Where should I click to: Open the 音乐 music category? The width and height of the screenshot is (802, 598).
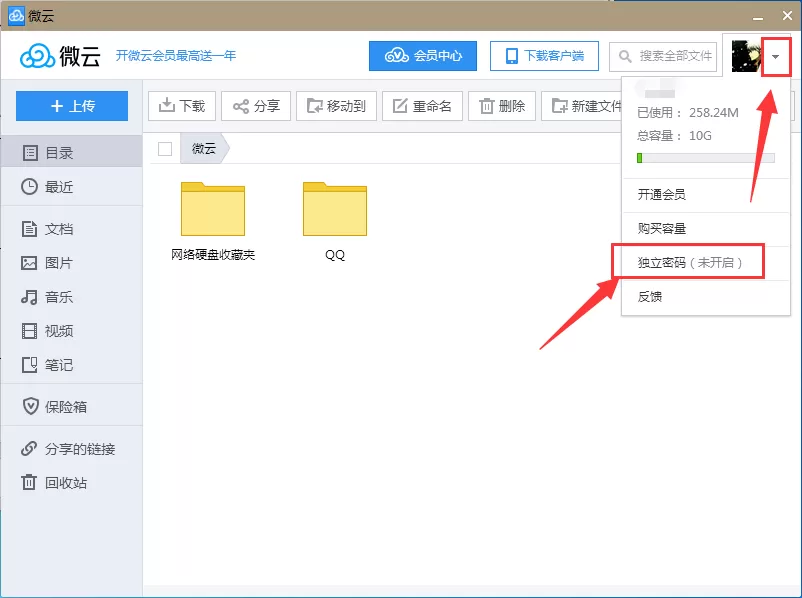click(71, 297)
